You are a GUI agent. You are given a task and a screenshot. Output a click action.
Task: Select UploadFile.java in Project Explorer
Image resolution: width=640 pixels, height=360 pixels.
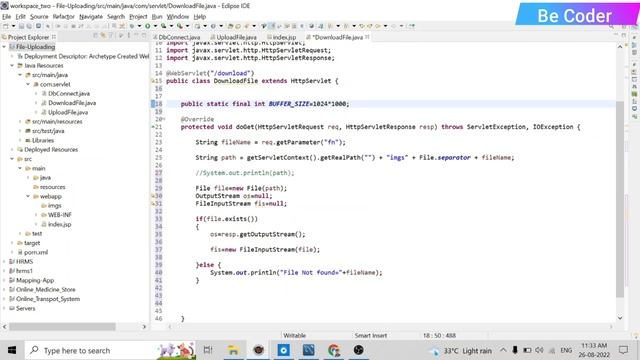pos(68,112)
